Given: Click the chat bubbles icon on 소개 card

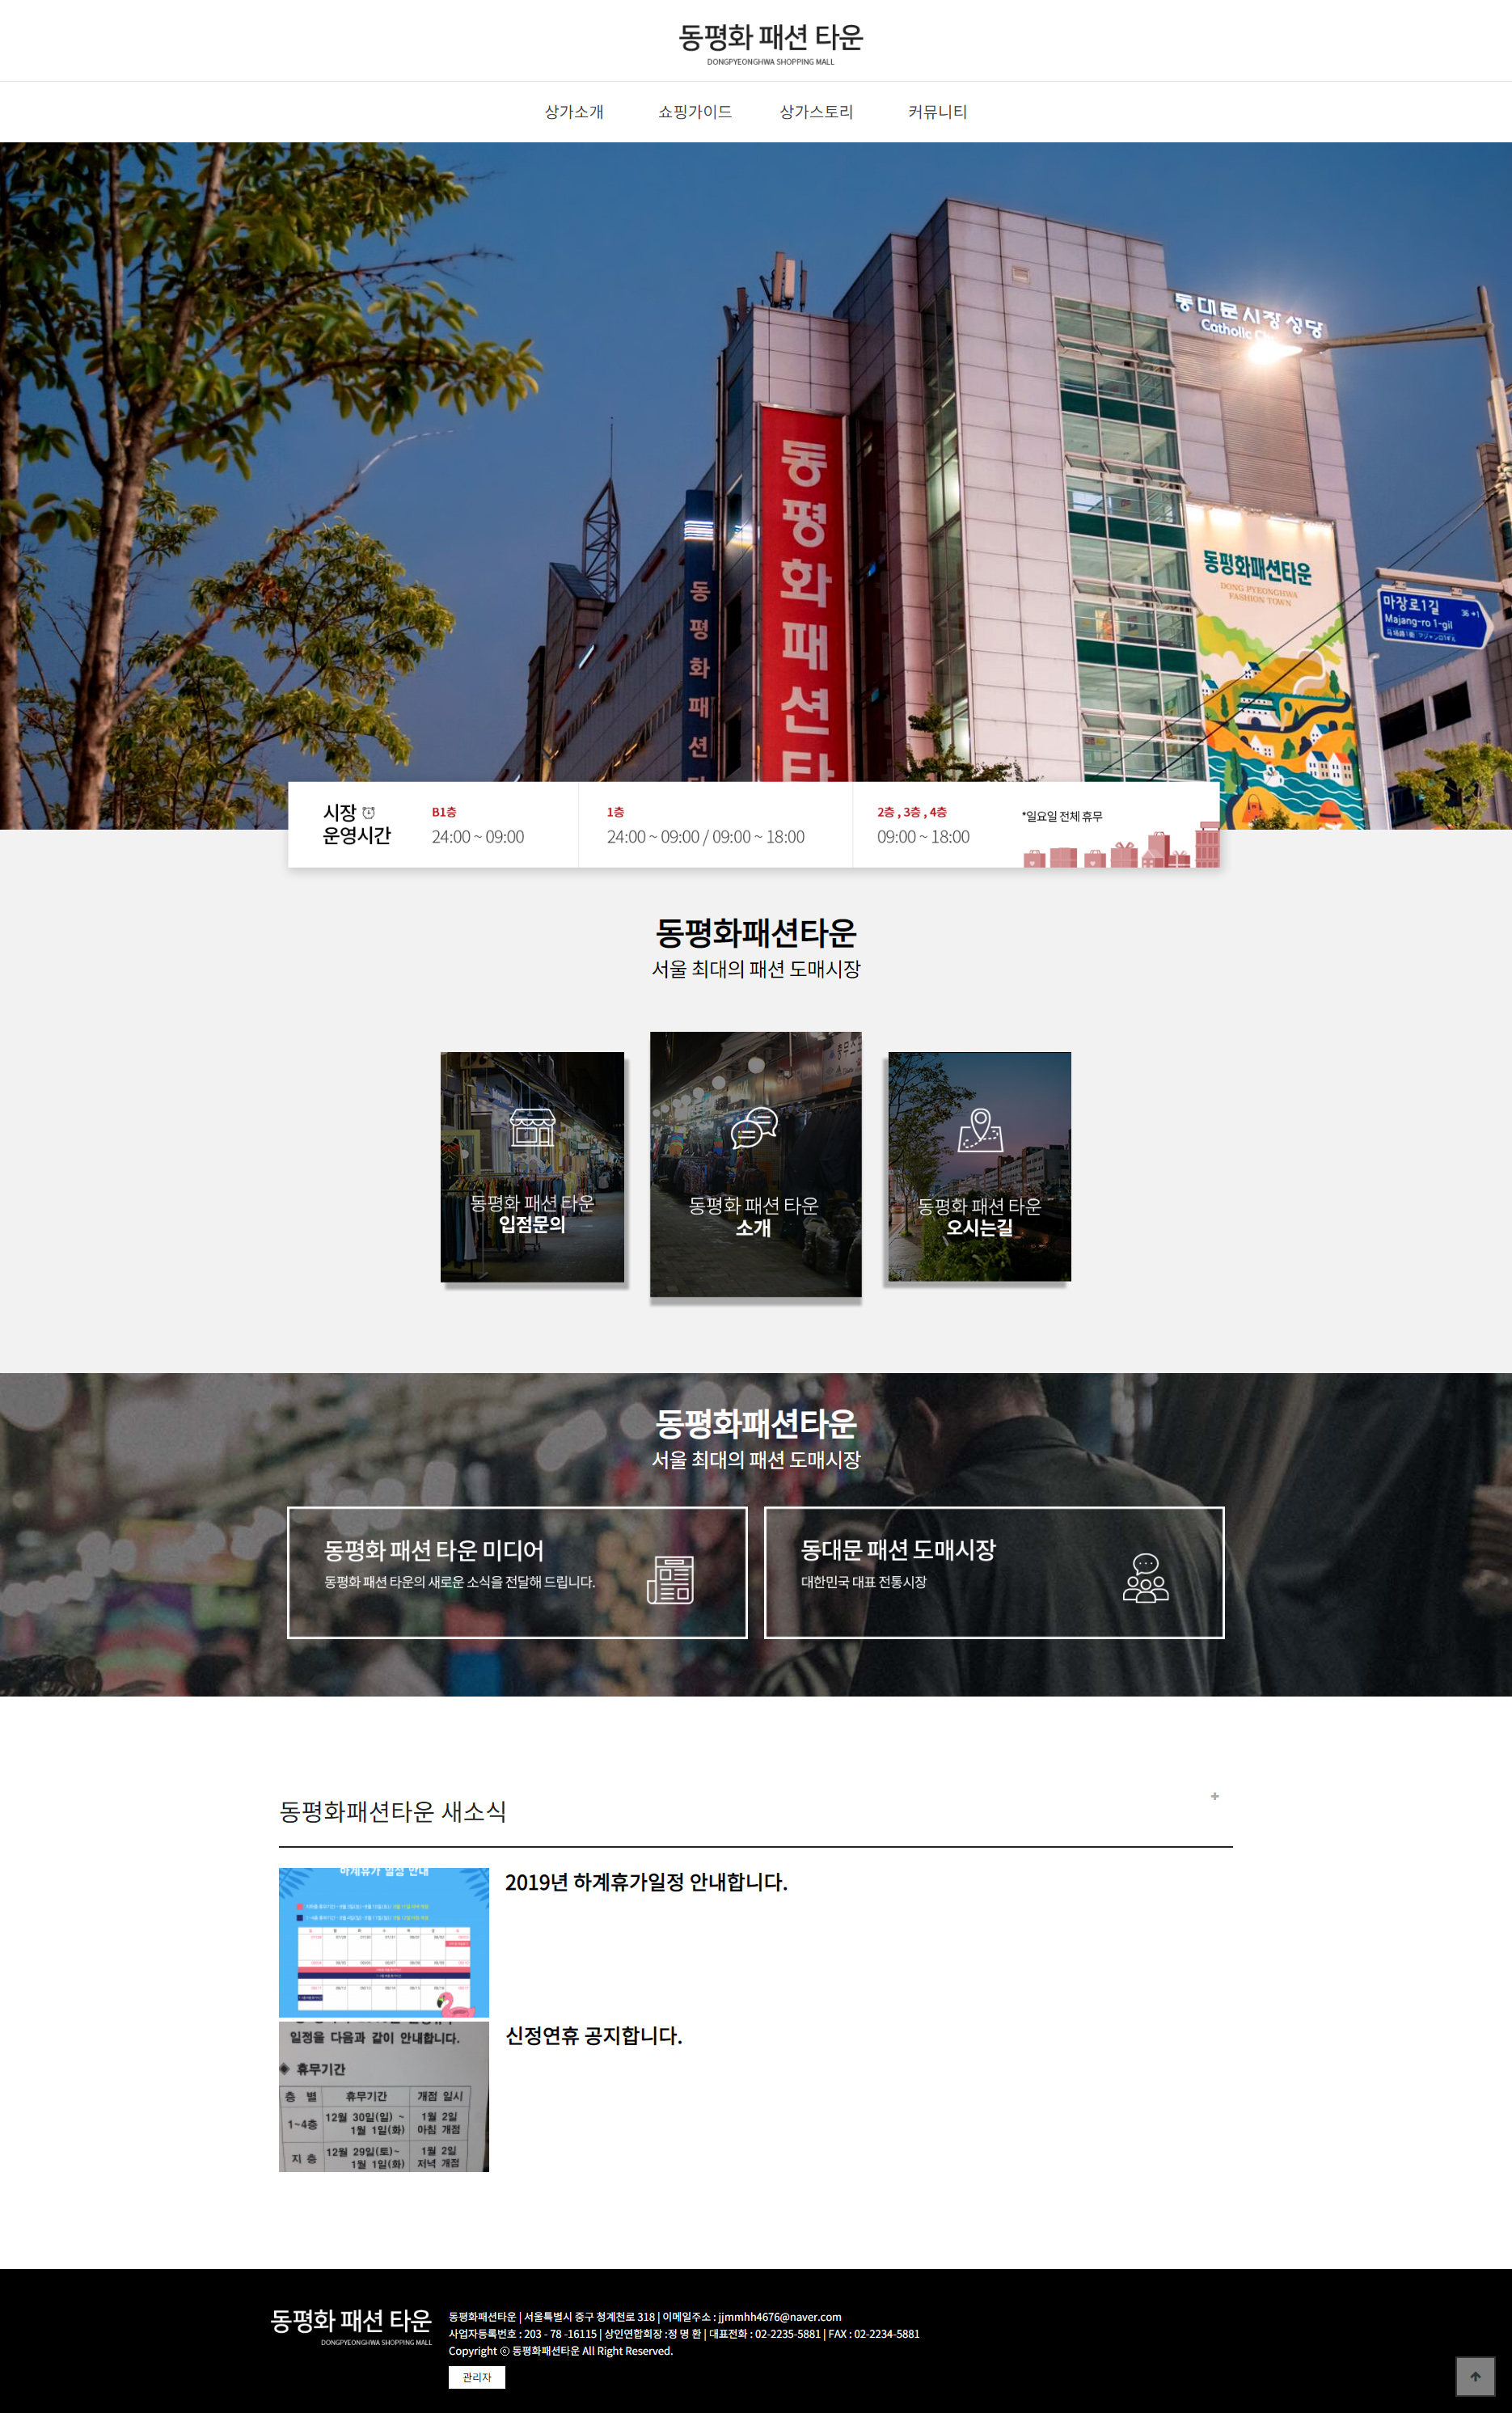Looking at the screenshot, I should coord(754,1128).
